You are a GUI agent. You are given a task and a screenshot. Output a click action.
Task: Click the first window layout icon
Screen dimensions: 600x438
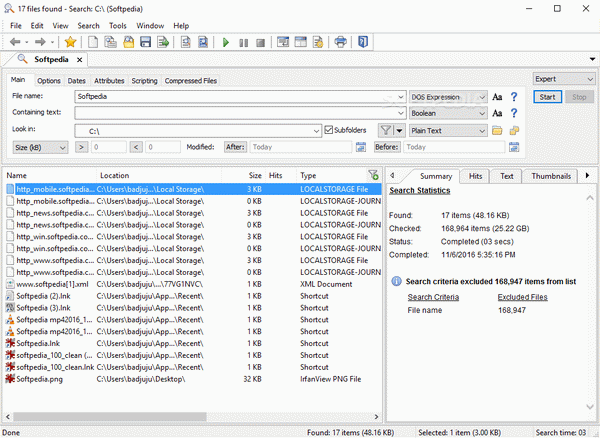click(283, 42)
